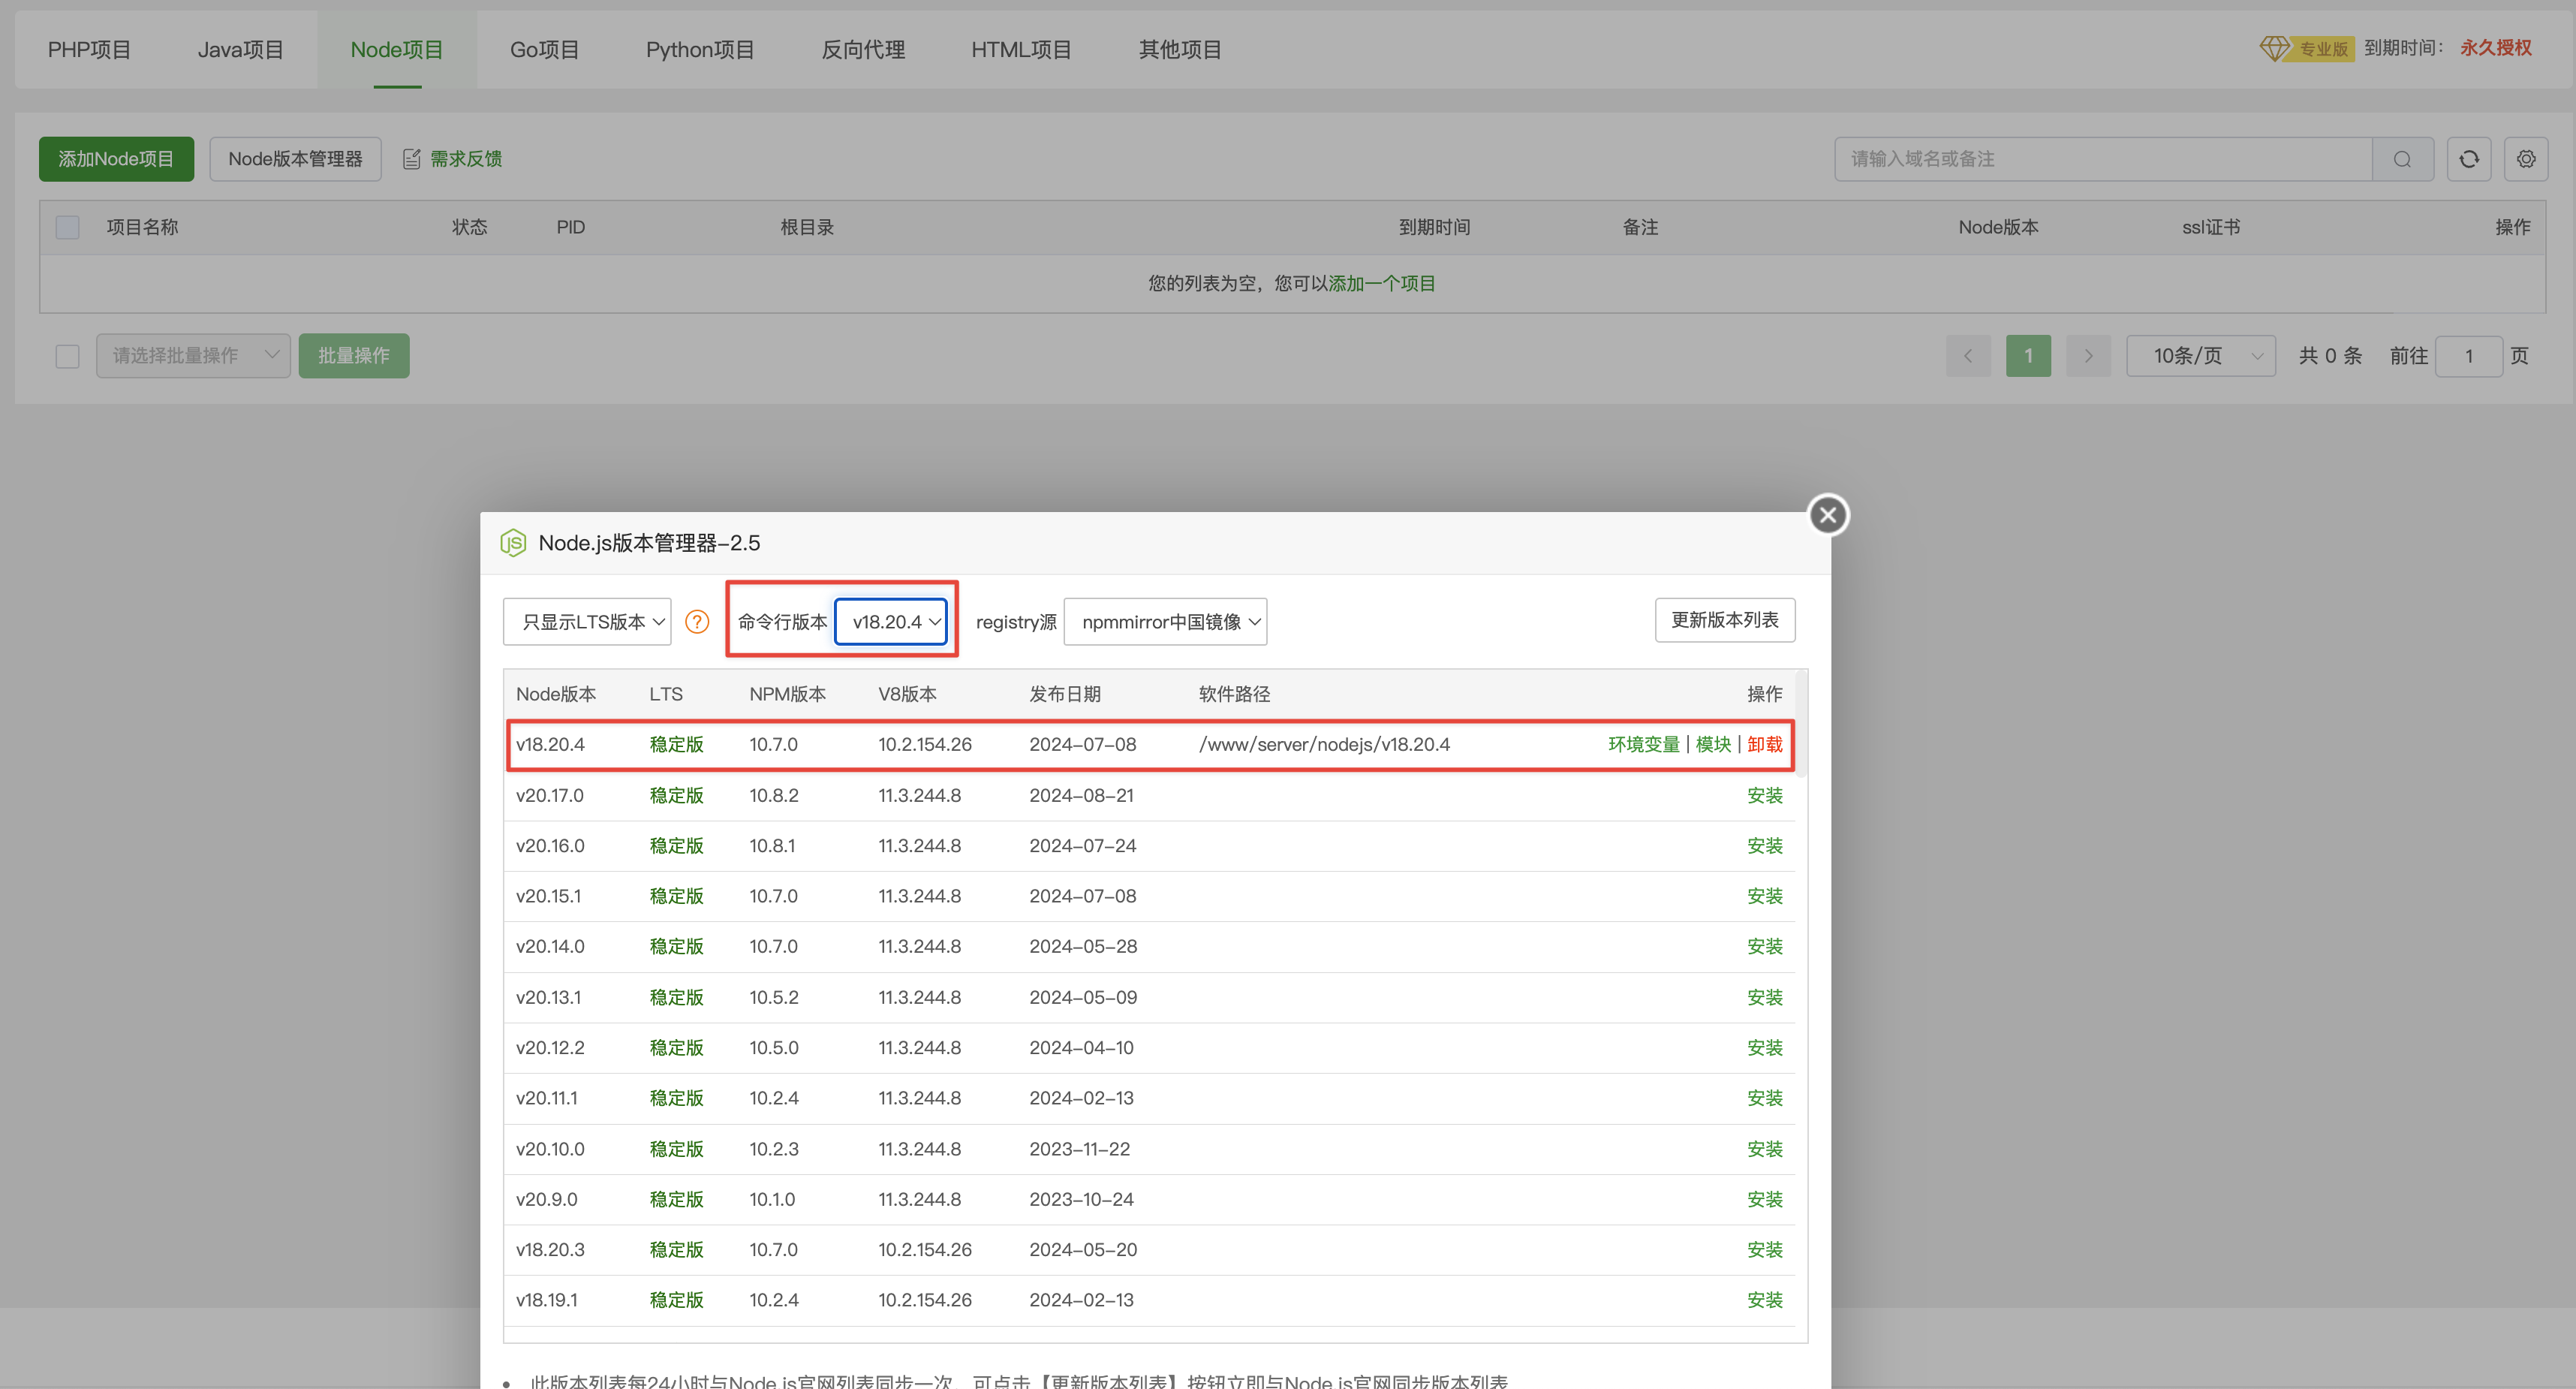Click the 永久授权 text

point(2496,48)
